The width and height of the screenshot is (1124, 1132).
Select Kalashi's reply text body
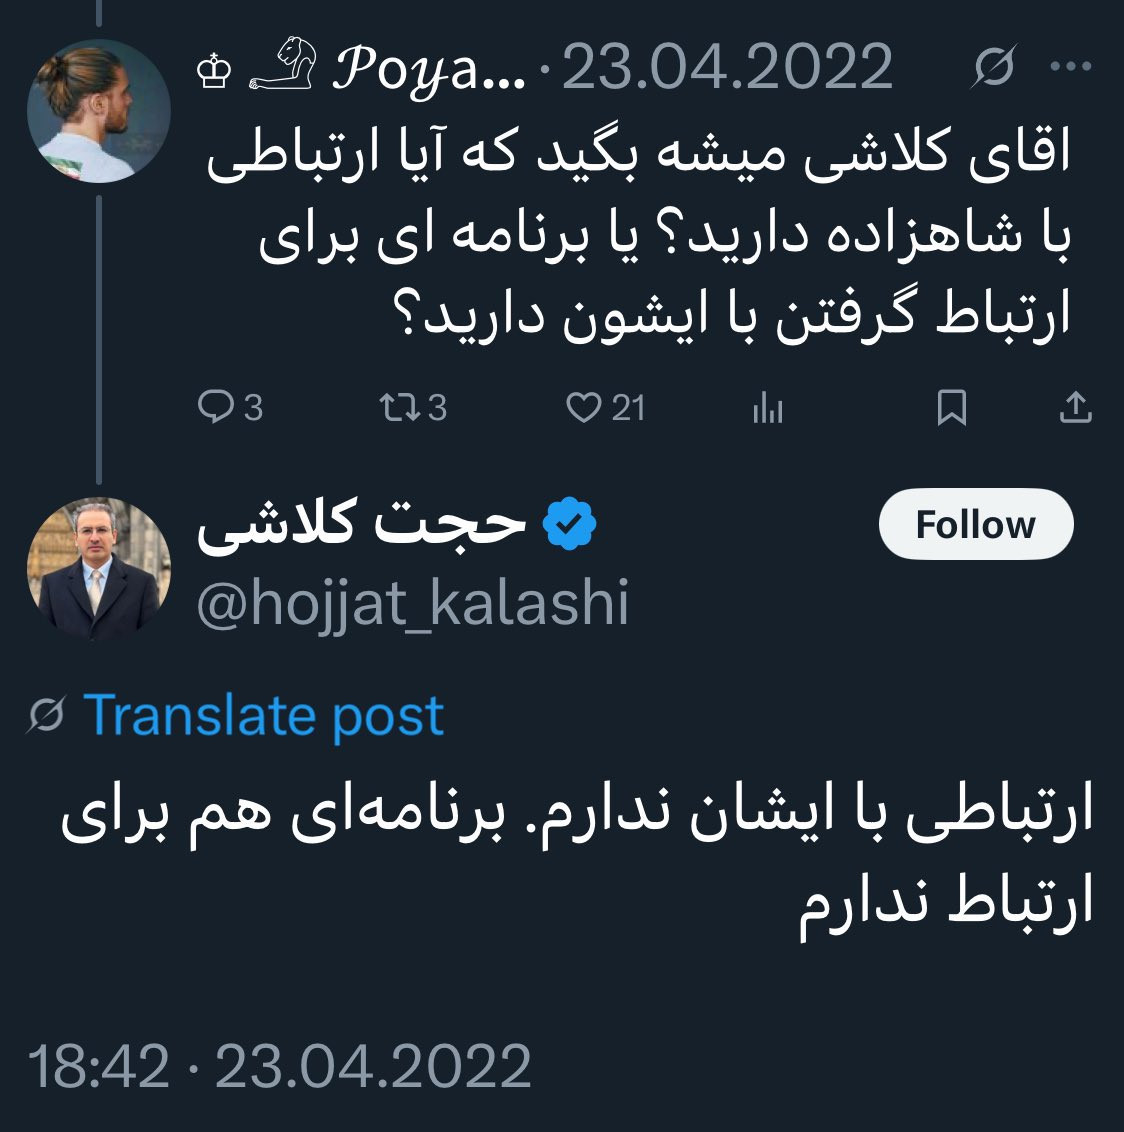[x=578, y=858]
